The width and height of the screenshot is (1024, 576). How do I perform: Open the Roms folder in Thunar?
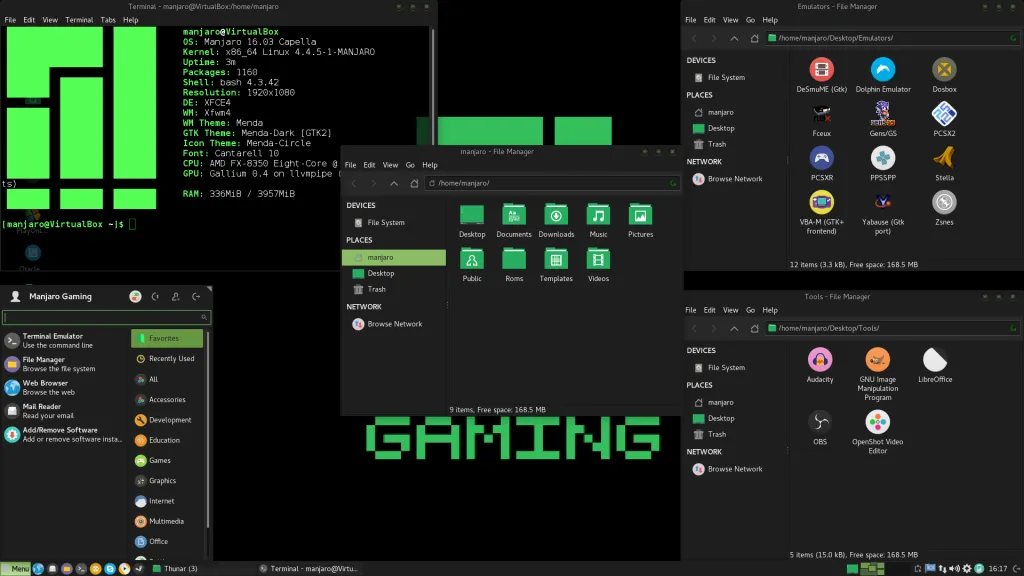[514, 260]
